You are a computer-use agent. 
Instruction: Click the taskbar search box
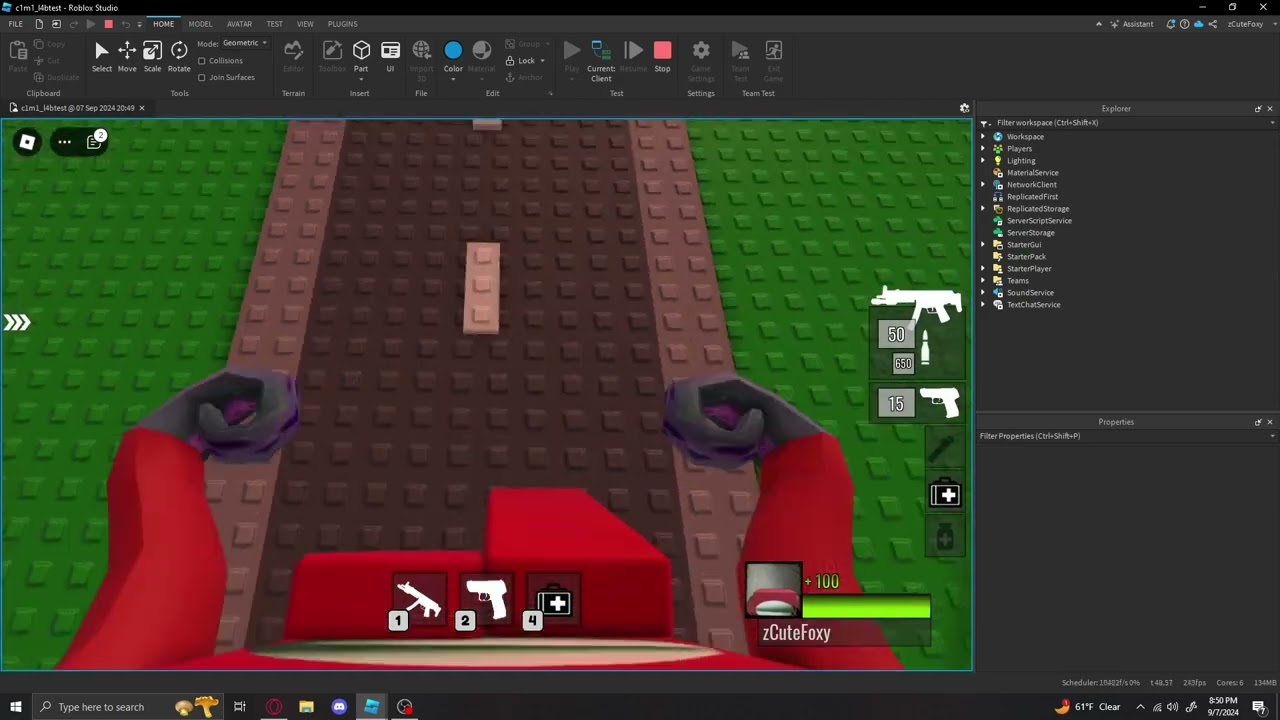[x=127, y=707]
